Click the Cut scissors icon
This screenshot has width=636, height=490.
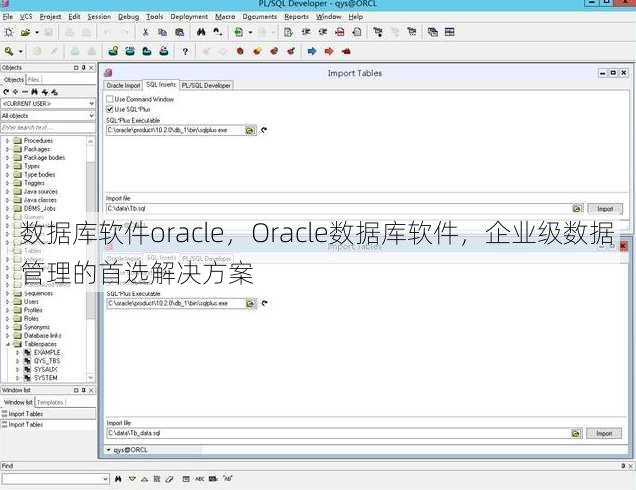tap(145, 32)
